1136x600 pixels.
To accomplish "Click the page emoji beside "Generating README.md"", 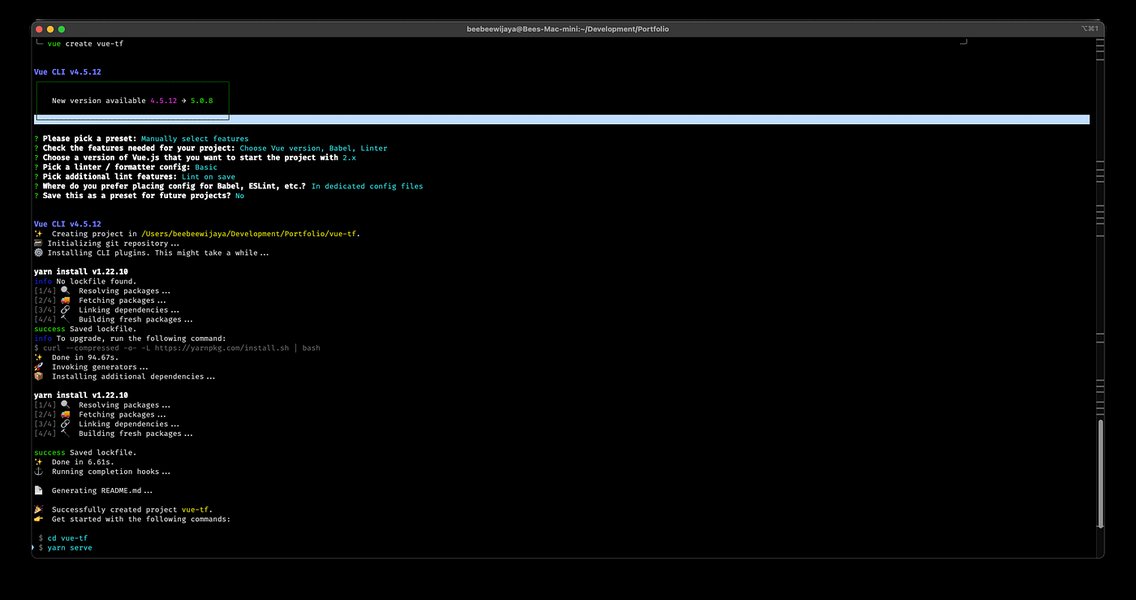I will [x=38, y=491].
